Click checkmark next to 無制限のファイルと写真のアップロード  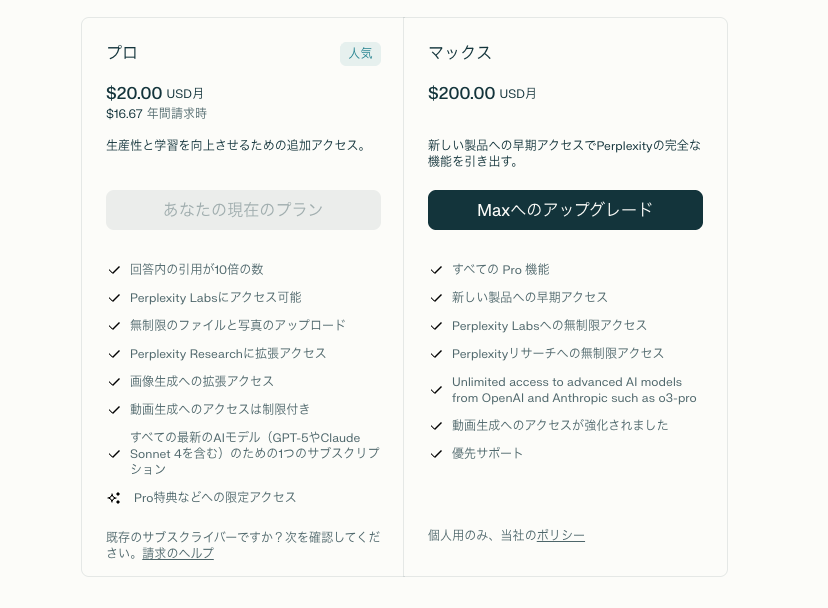pos(114,326)
